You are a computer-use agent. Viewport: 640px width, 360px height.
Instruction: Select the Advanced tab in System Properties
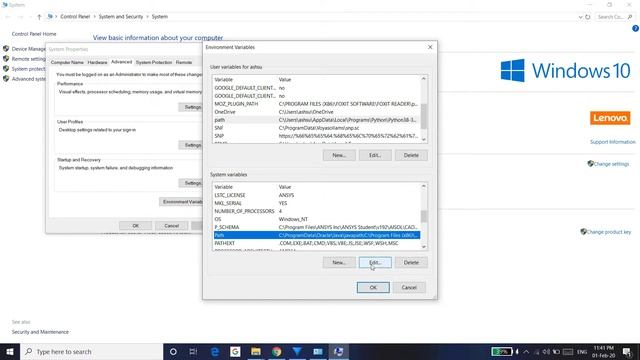pos(122,62)
